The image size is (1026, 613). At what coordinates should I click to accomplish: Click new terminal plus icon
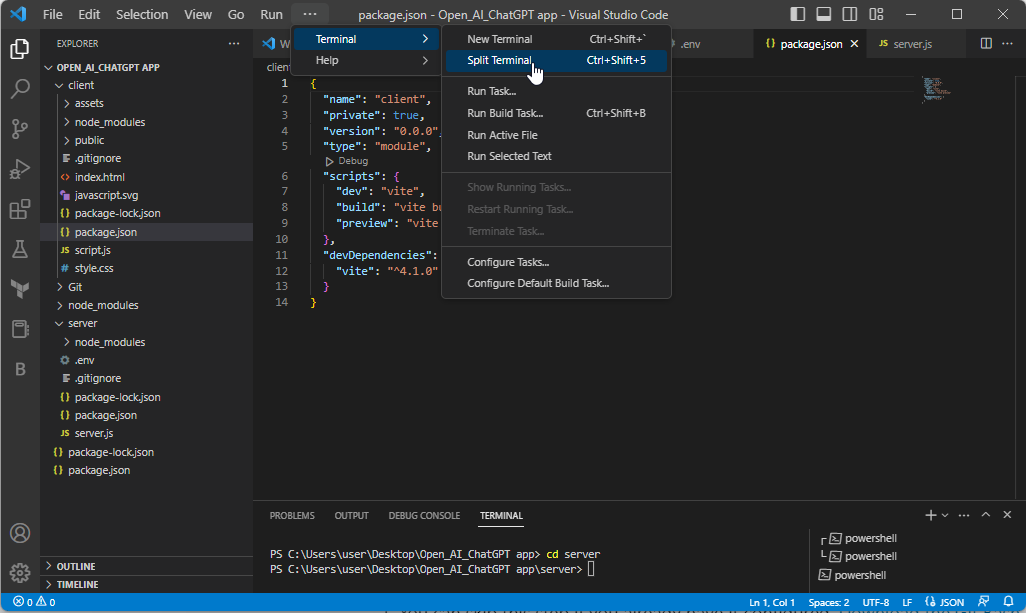[x=930, y=516]
